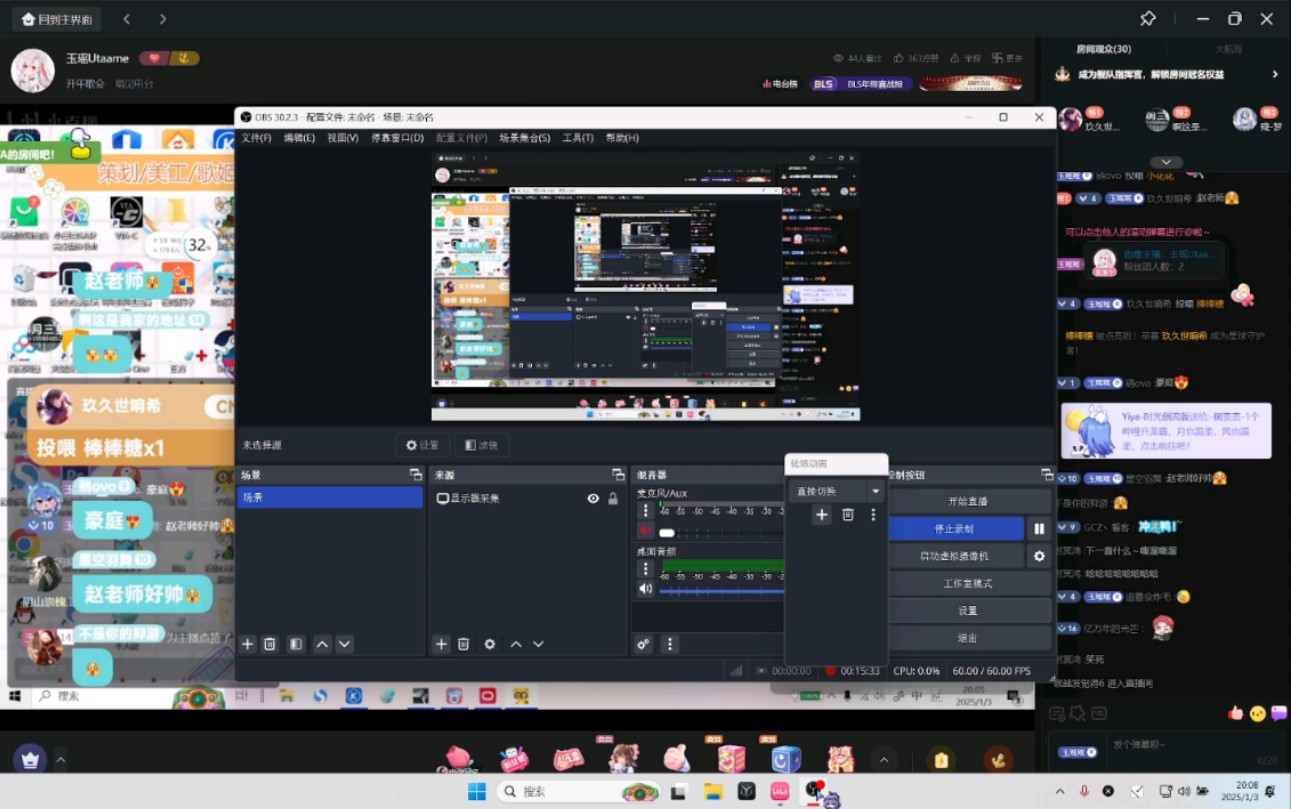Open source properties gear in sources panel
This screenshot has width=1291, height=809.
coord(490,644)
